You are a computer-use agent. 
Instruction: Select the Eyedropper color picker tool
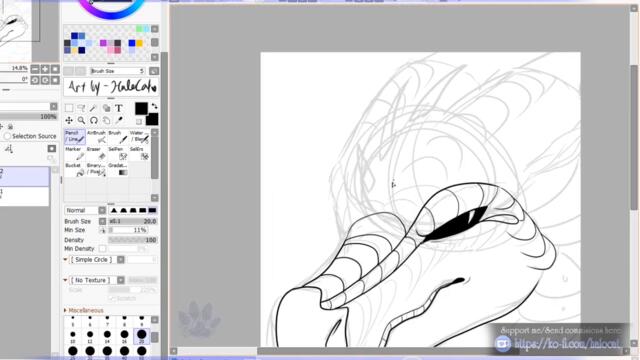[x=119, y=120]
